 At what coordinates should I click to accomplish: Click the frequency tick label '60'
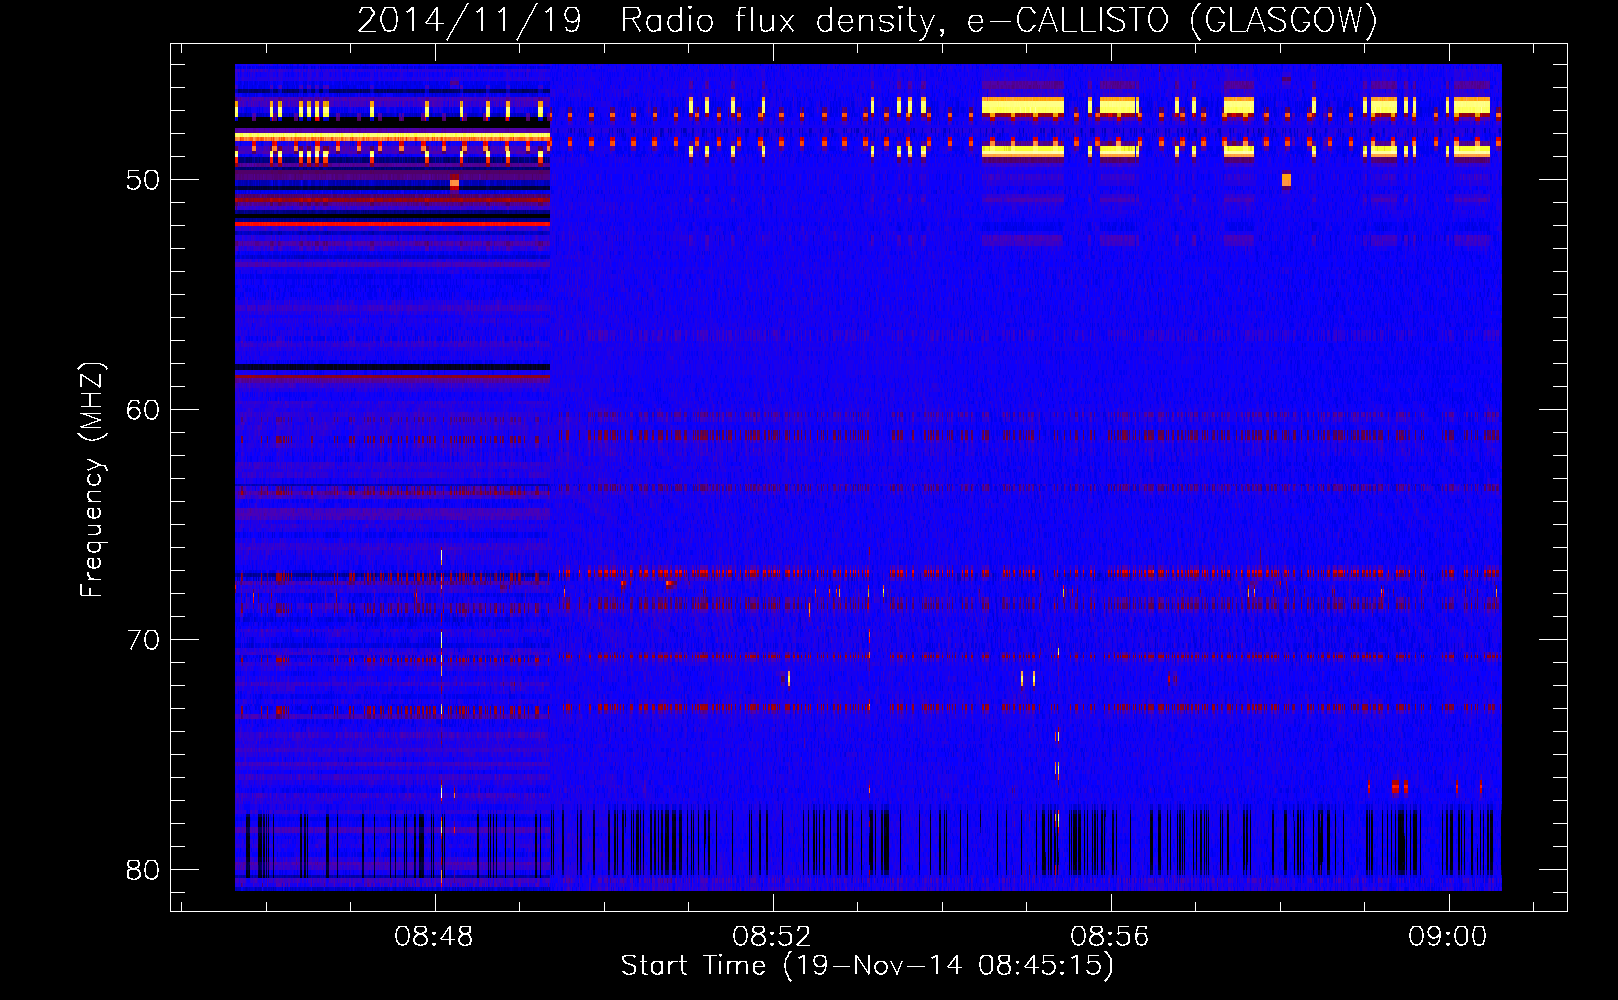[x=143, y=410]
